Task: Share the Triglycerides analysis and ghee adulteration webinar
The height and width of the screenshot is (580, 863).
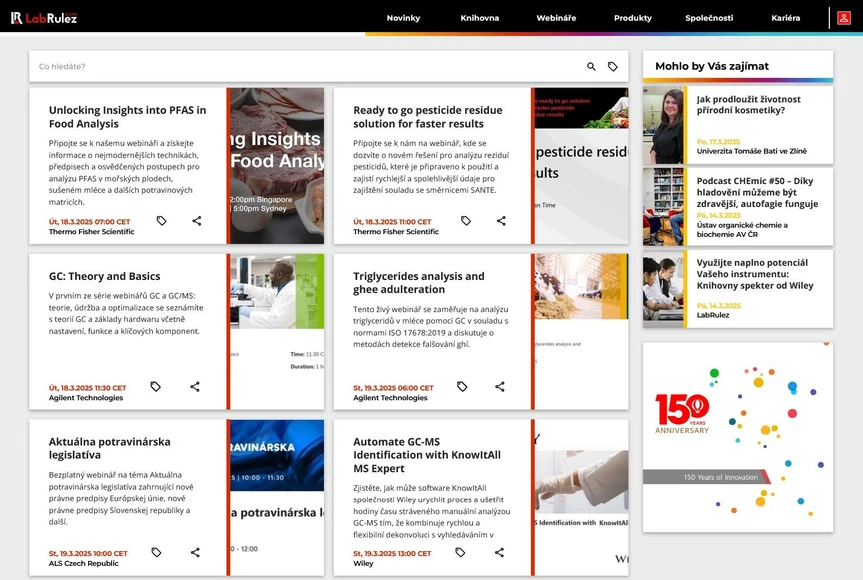Action: [x=499, y=386]
